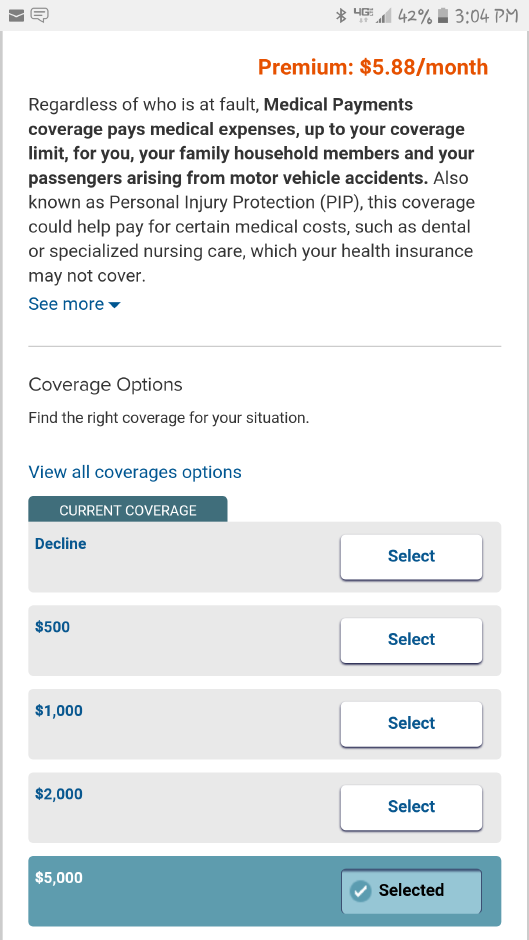Choose the $500 coverage Select button
Screen dimensions: 529x940
point(411,640)
